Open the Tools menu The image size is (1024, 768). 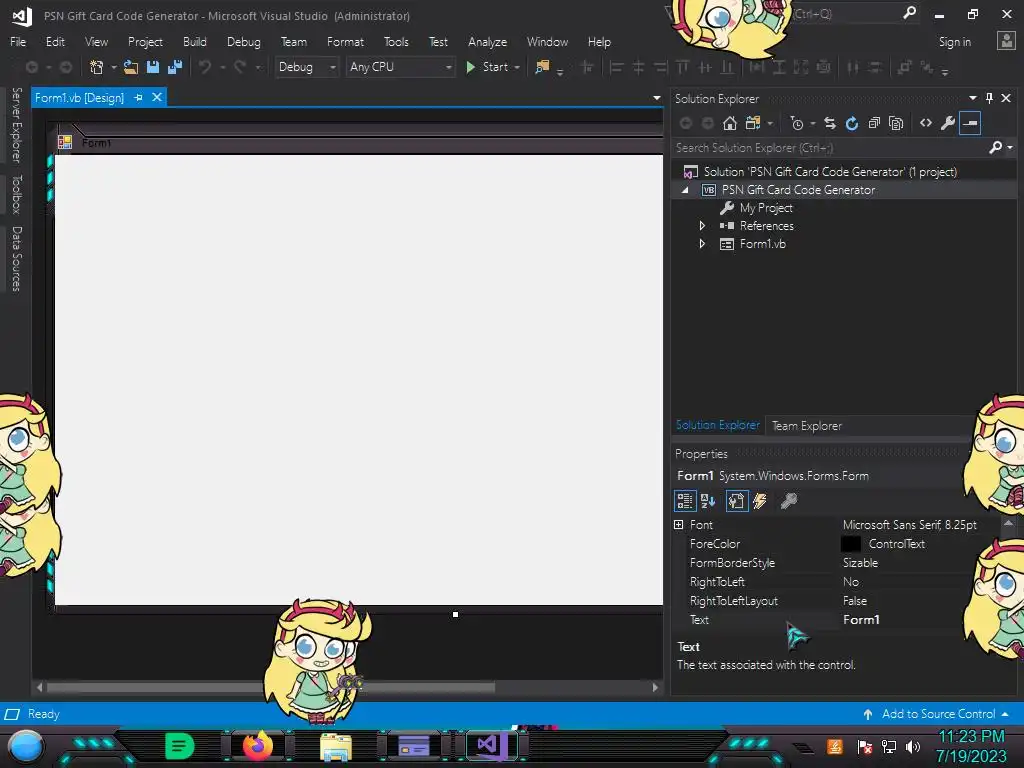tap(396, 42)
